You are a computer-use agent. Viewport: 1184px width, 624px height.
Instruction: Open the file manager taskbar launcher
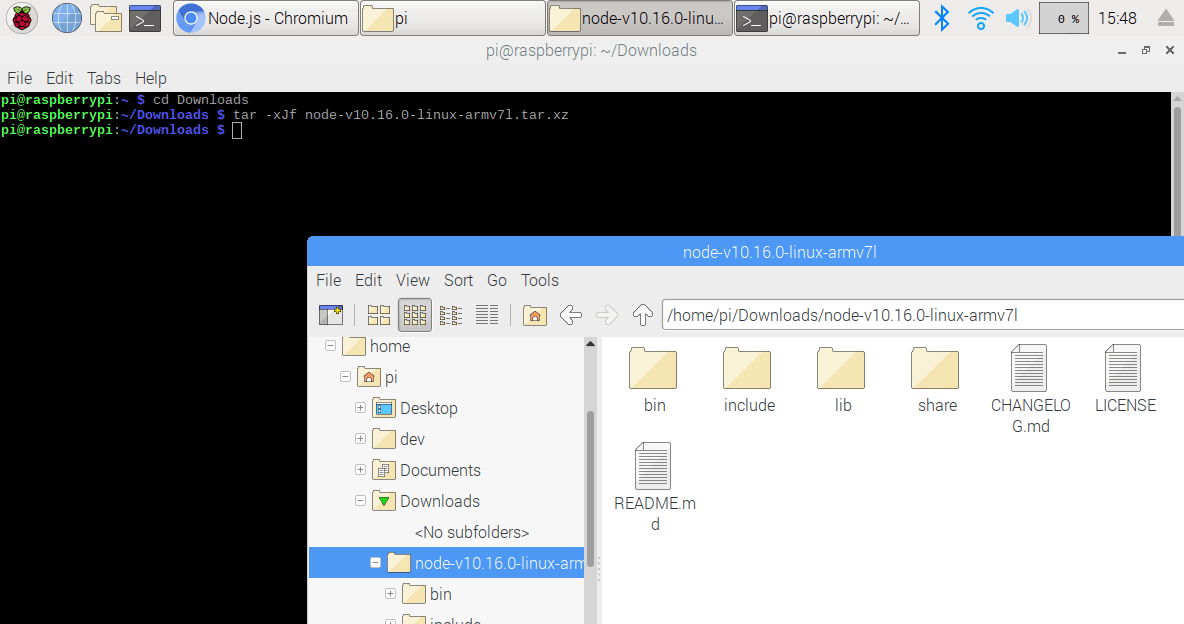[106, 18]
